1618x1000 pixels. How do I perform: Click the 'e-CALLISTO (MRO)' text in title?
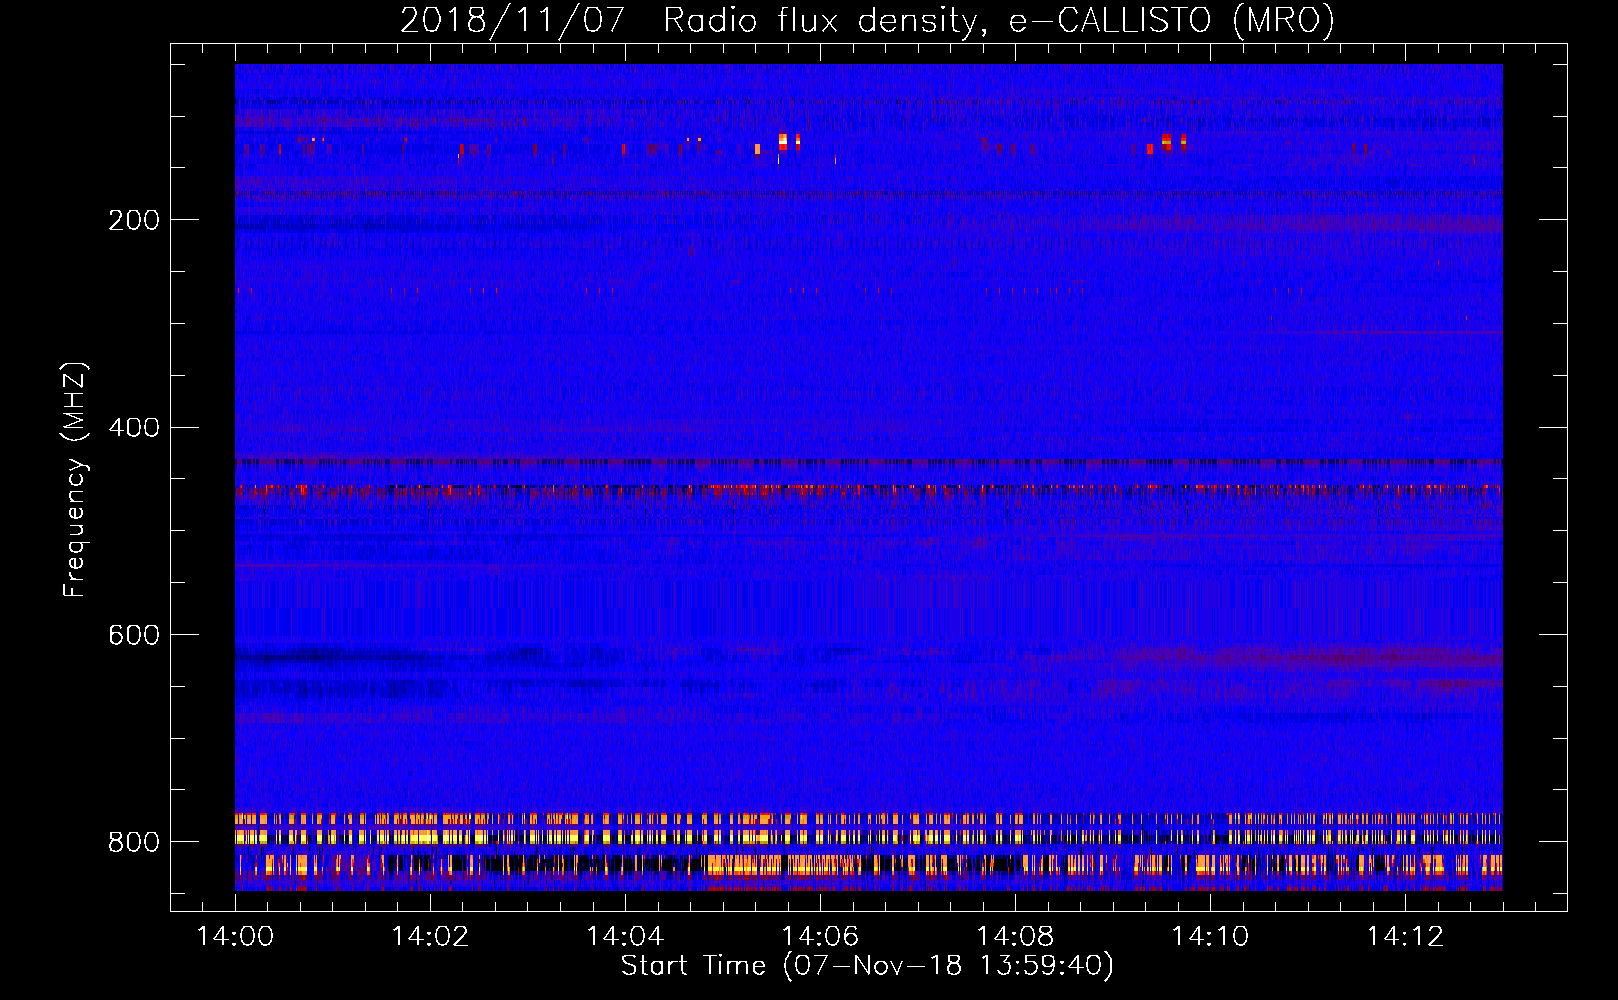coord(1172,20)
